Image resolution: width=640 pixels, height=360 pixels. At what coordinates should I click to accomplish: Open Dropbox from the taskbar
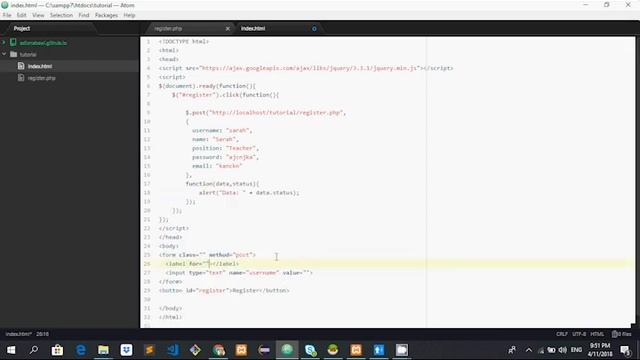pos(126,350)
